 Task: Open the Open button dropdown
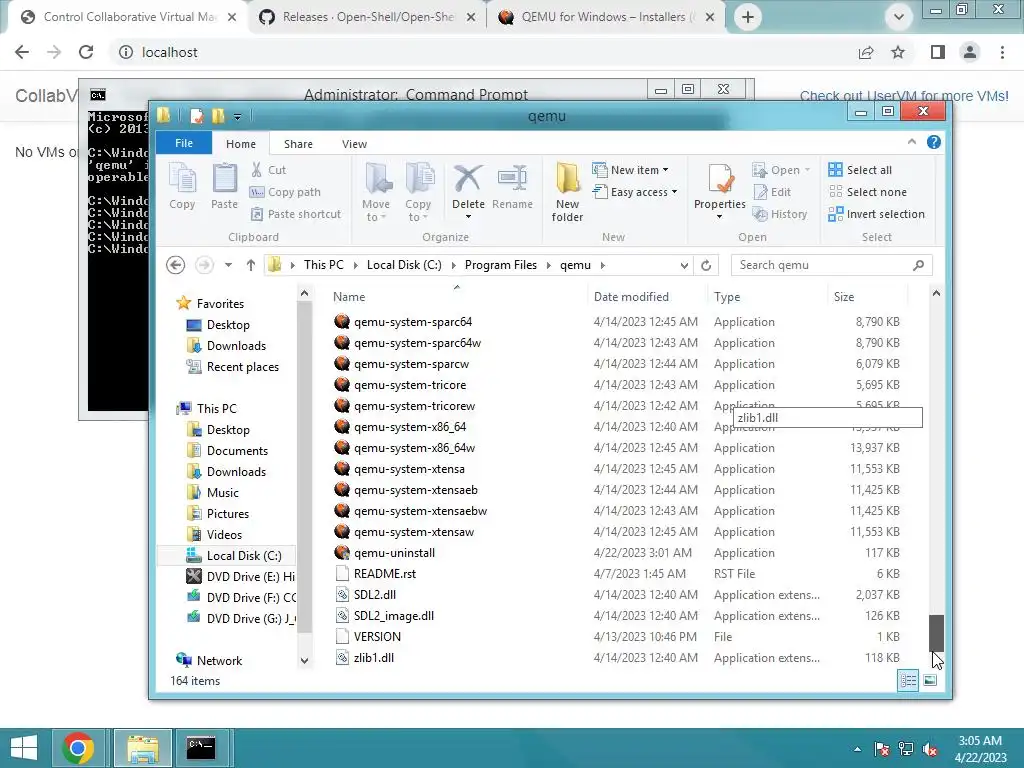(x=808, y=170)
